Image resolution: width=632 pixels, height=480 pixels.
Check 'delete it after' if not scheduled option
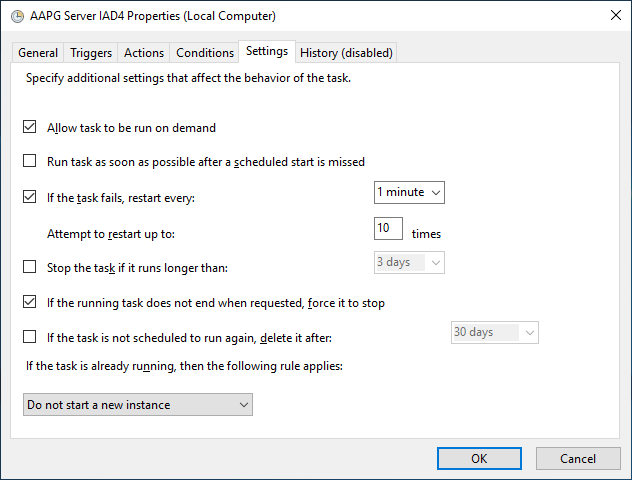[30, 337]
